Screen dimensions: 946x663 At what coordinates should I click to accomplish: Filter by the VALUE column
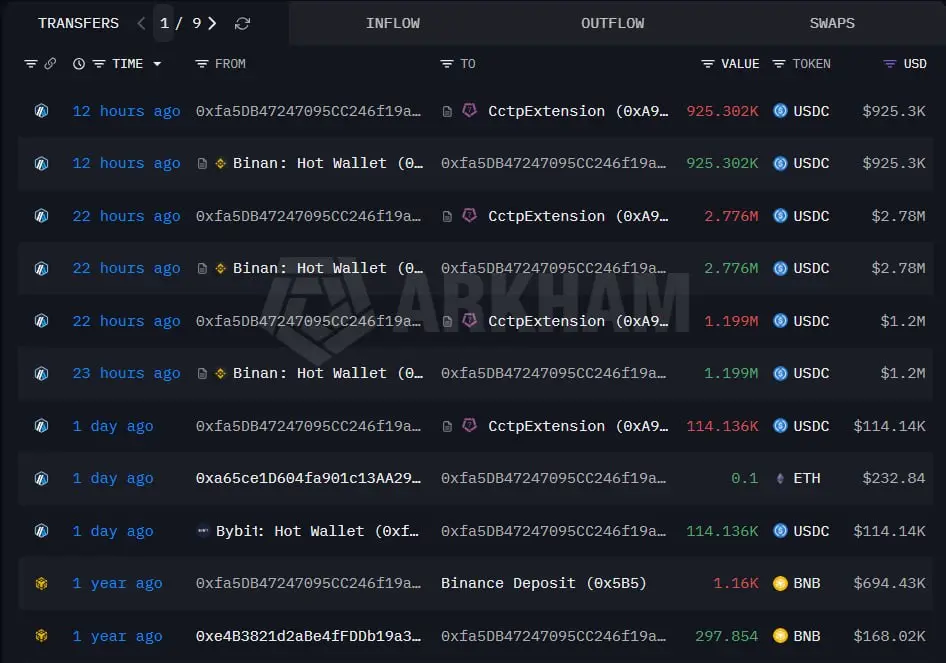(x=708, y=63)
